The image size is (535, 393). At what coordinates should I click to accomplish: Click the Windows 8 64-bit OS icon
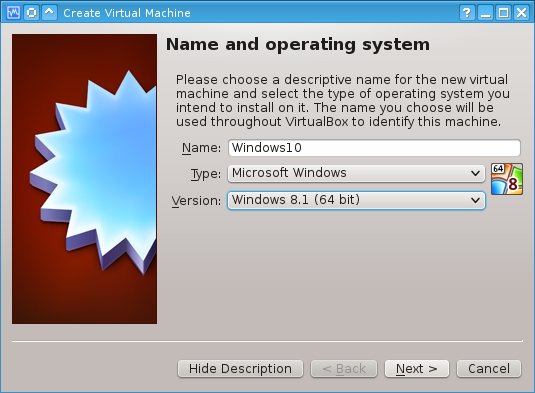(x=507, y=179)
